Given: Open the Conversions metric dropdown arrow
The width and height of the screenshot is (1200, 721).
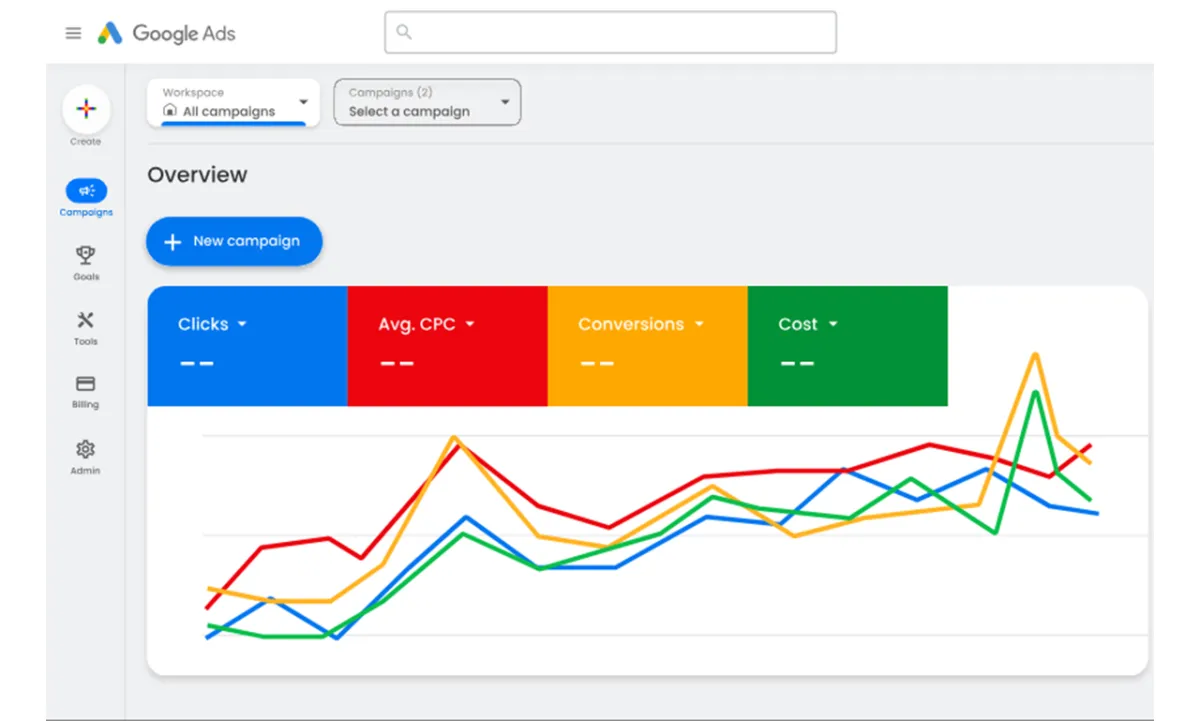Looking at the screenshot, I should pos(699,324).
